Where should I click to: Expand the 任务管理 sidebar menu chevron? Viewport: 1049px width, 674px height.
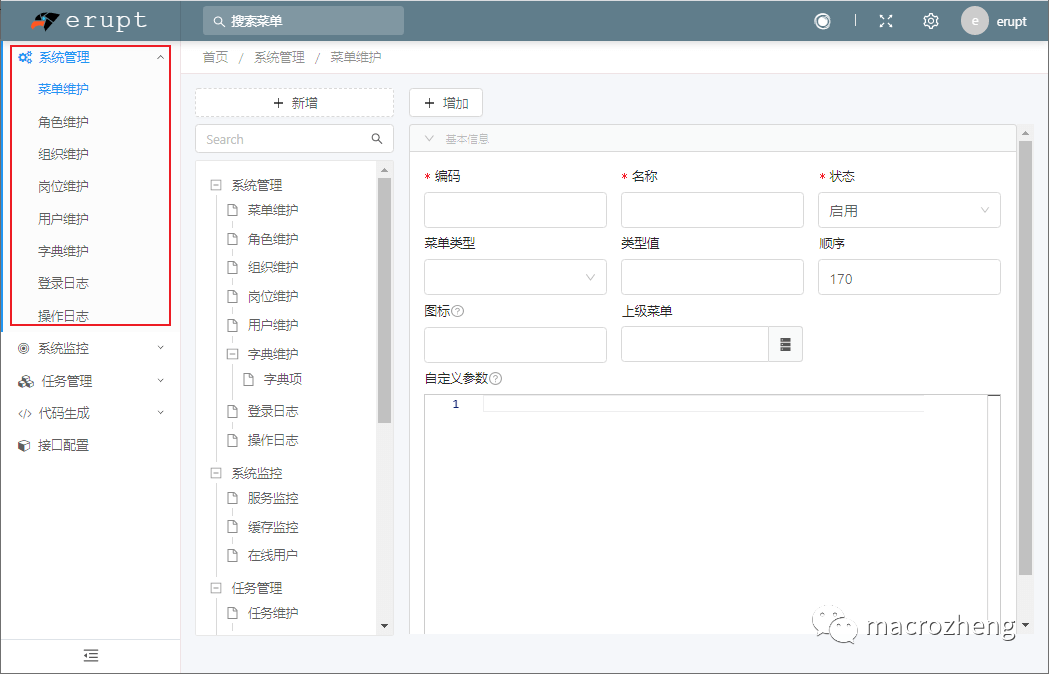(161, 380)
